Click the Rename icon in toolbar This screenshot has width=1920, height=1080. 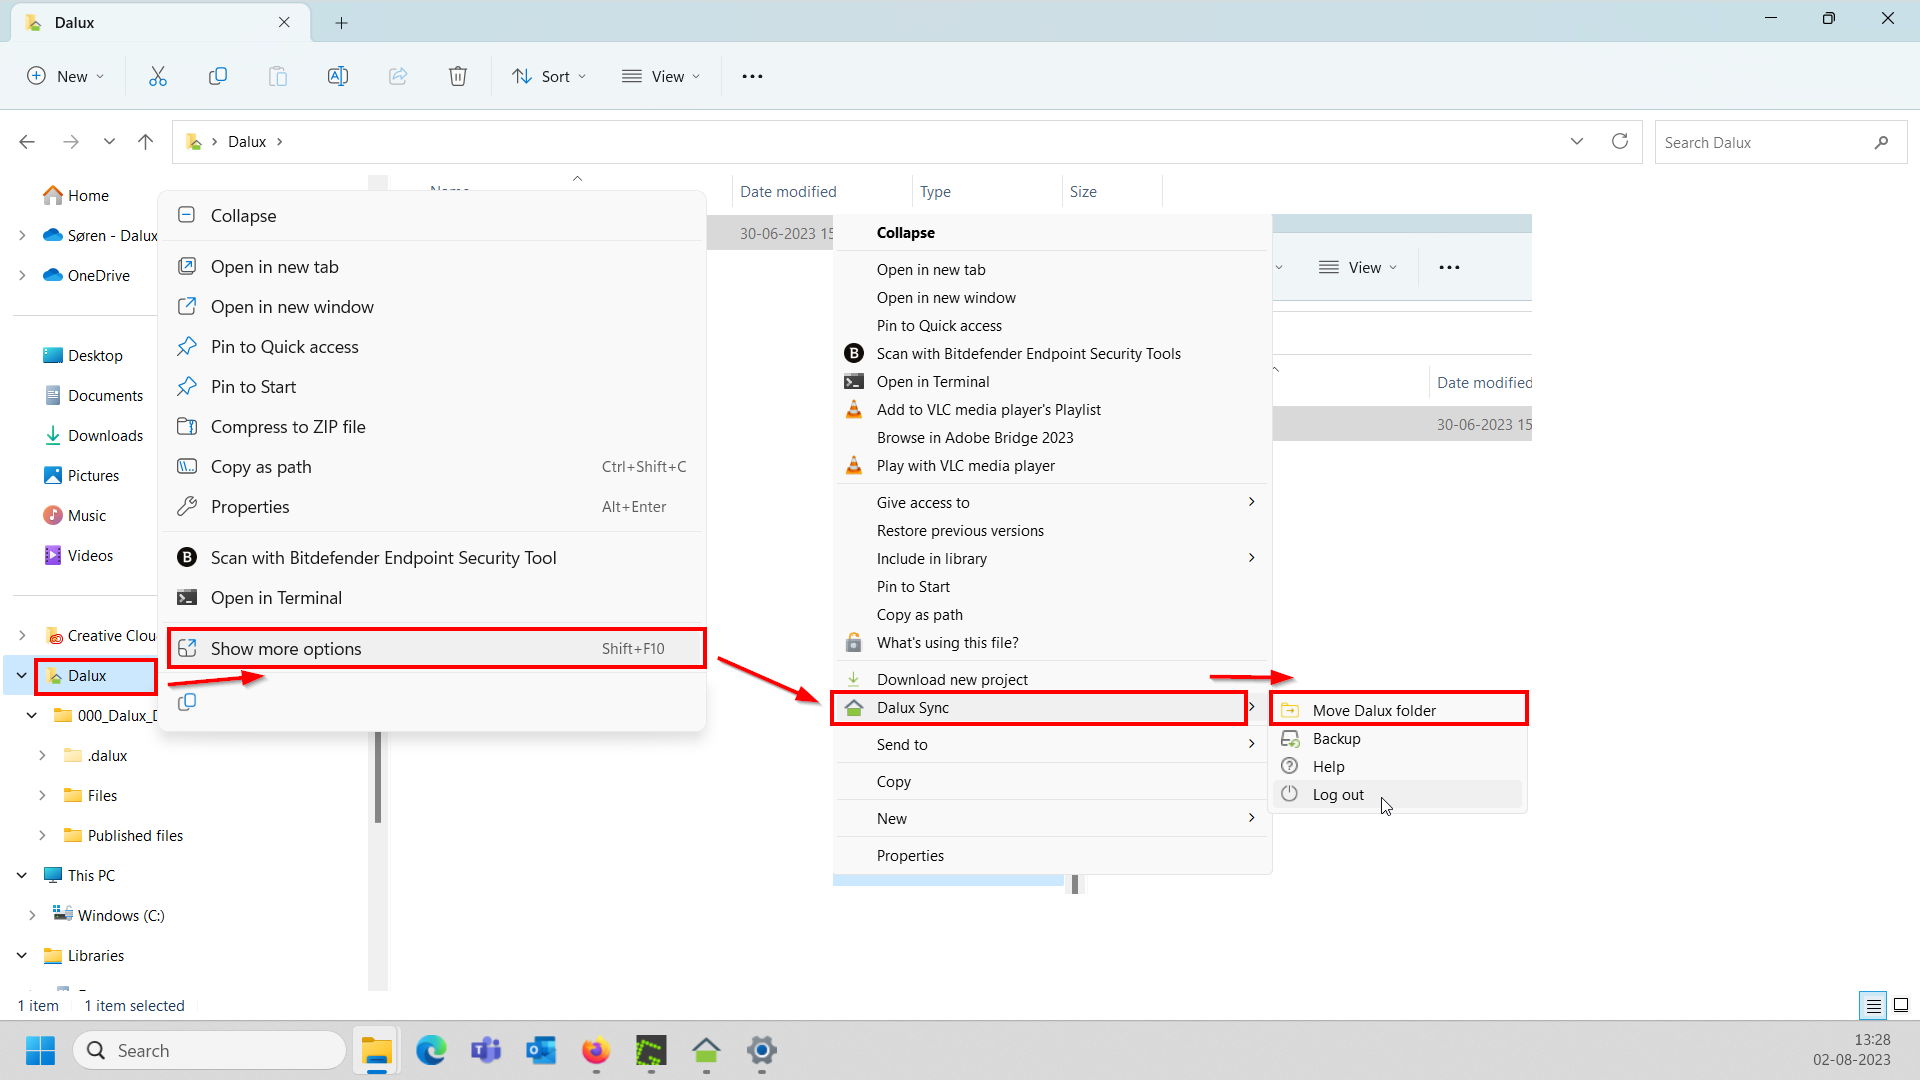338,76
